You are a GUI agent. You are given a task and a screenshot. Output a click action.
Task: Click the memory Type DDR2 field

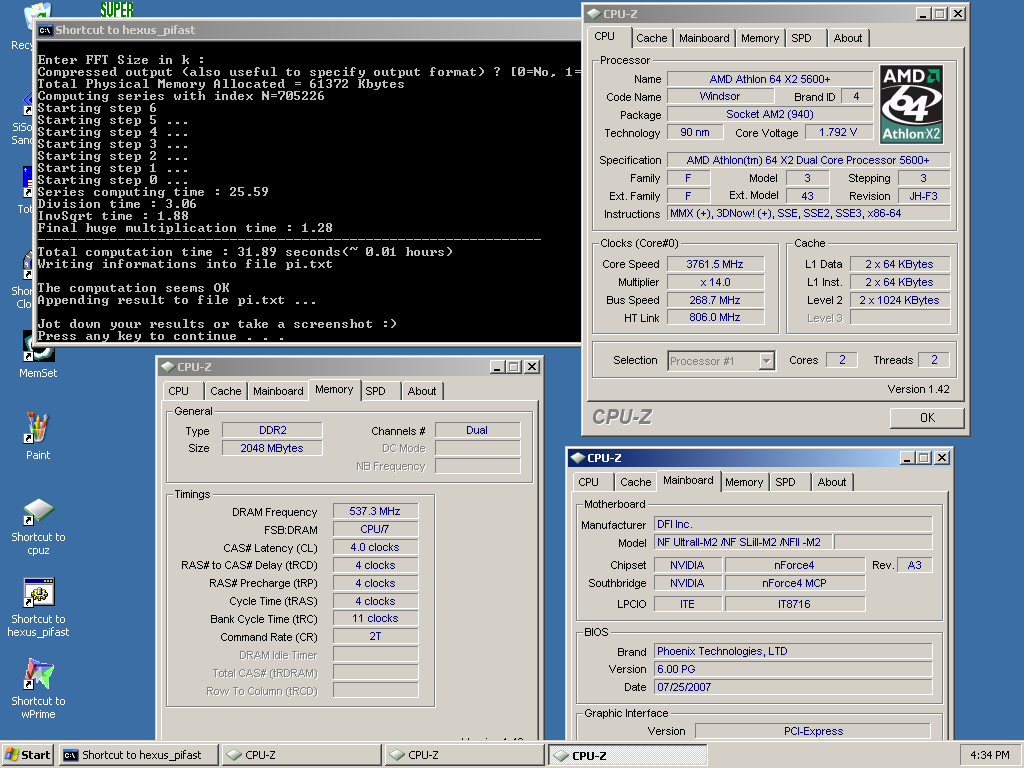[x=272, y=430]
